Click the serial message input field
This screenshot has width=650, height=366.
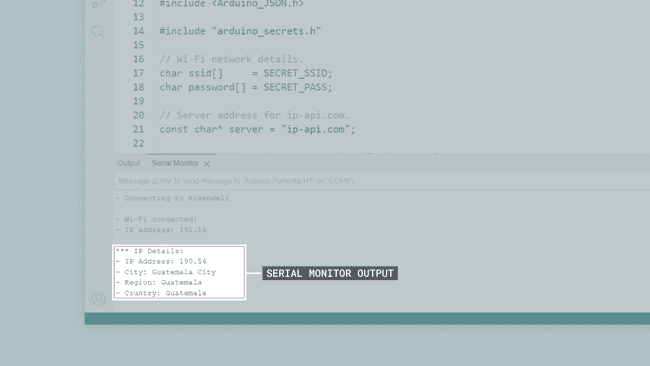[x=382, y=181]
